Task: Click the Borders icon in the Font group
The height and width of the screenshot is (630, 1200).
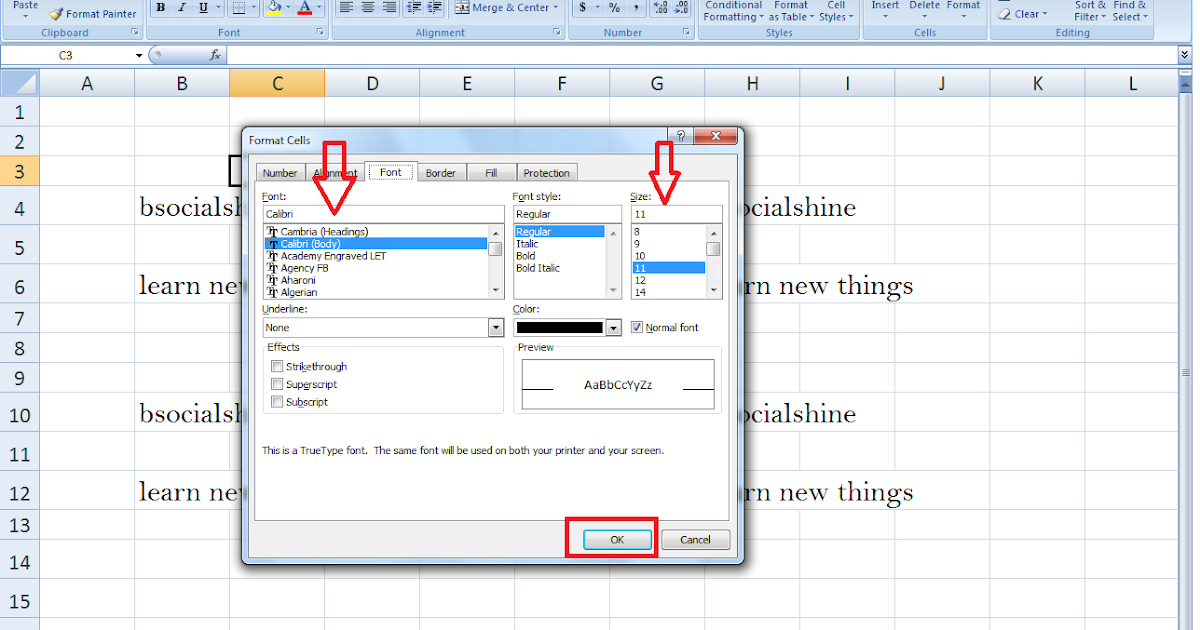Action: point(237,8)
